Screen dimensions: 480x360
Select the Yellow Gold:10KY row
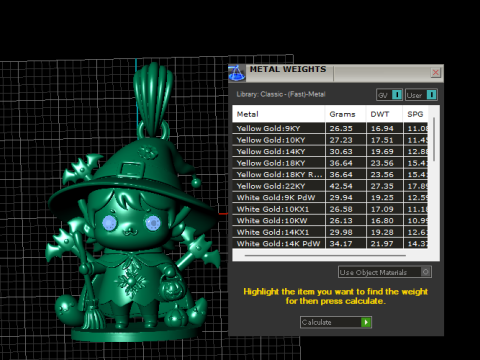click(330, 140)
